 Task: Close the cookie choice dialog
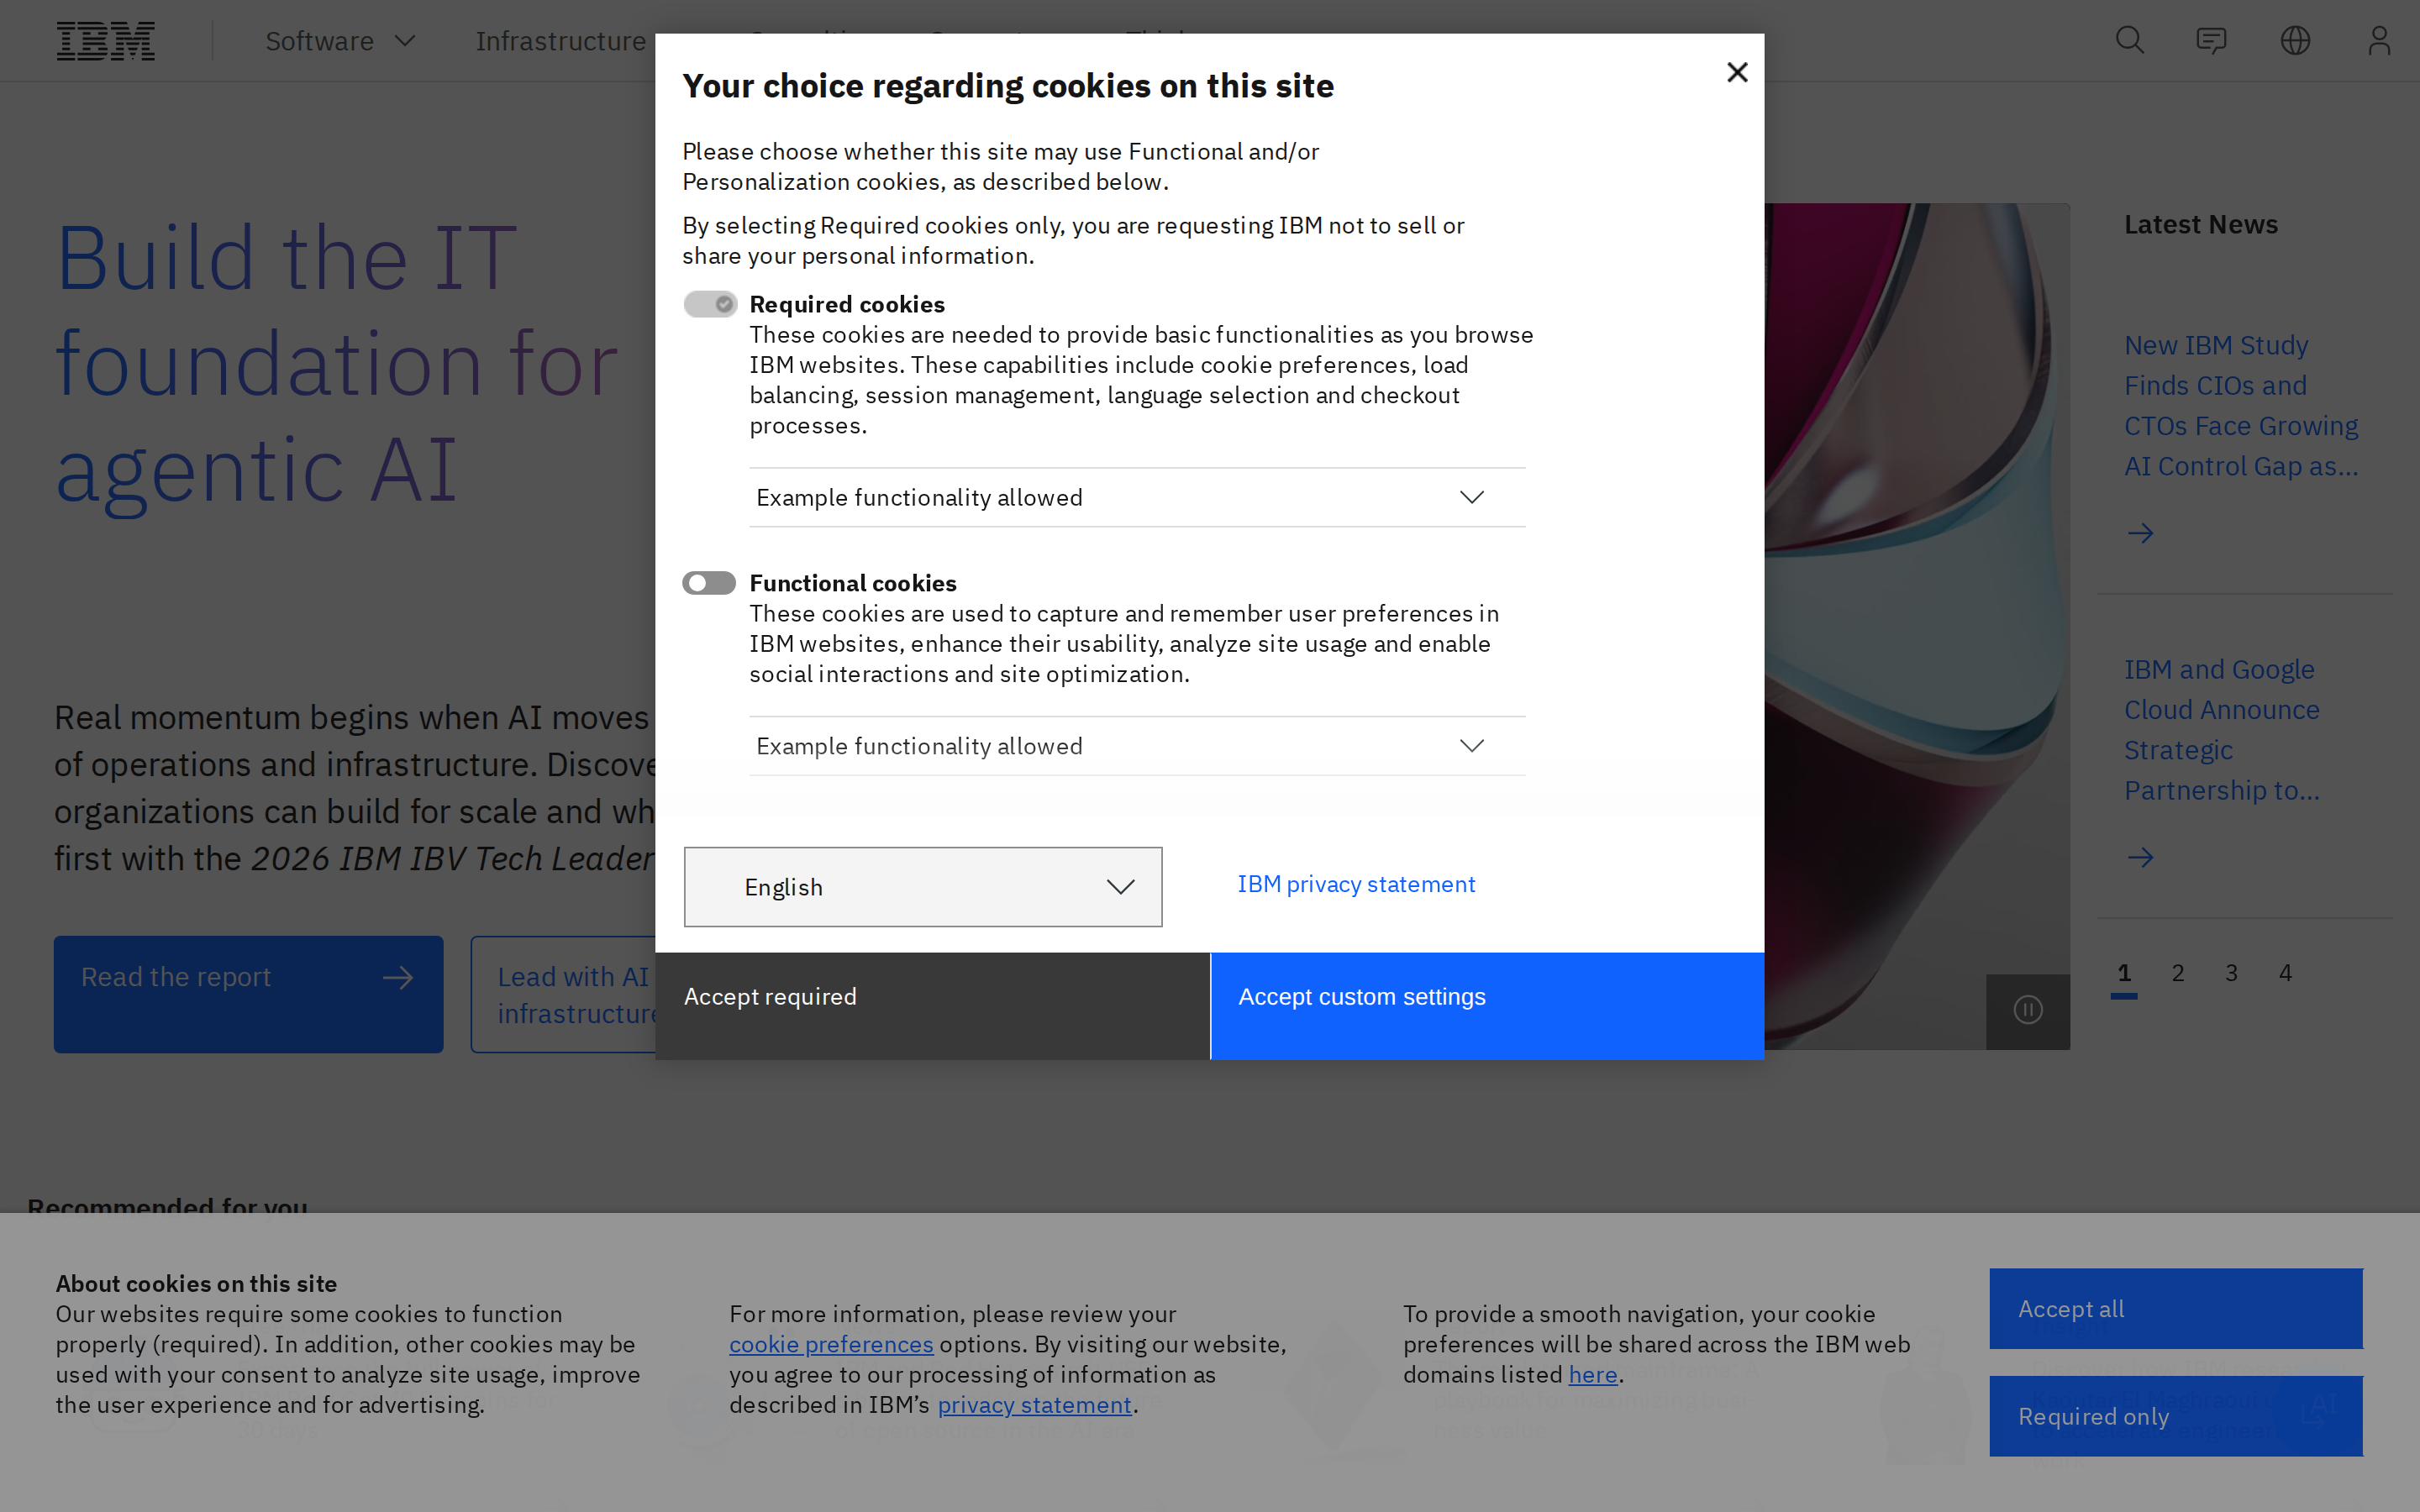coord(1737,72)
